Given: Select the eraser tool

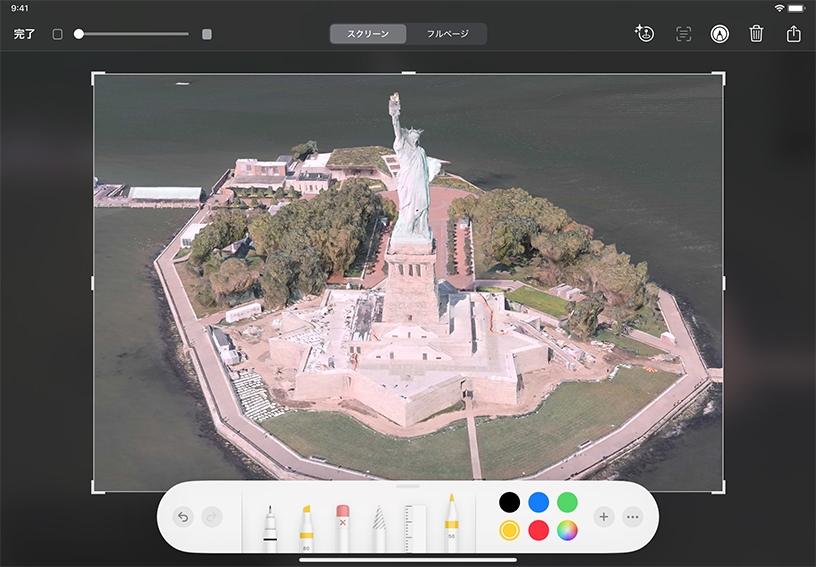Looking at the screenshot, I should coord(343,527).
